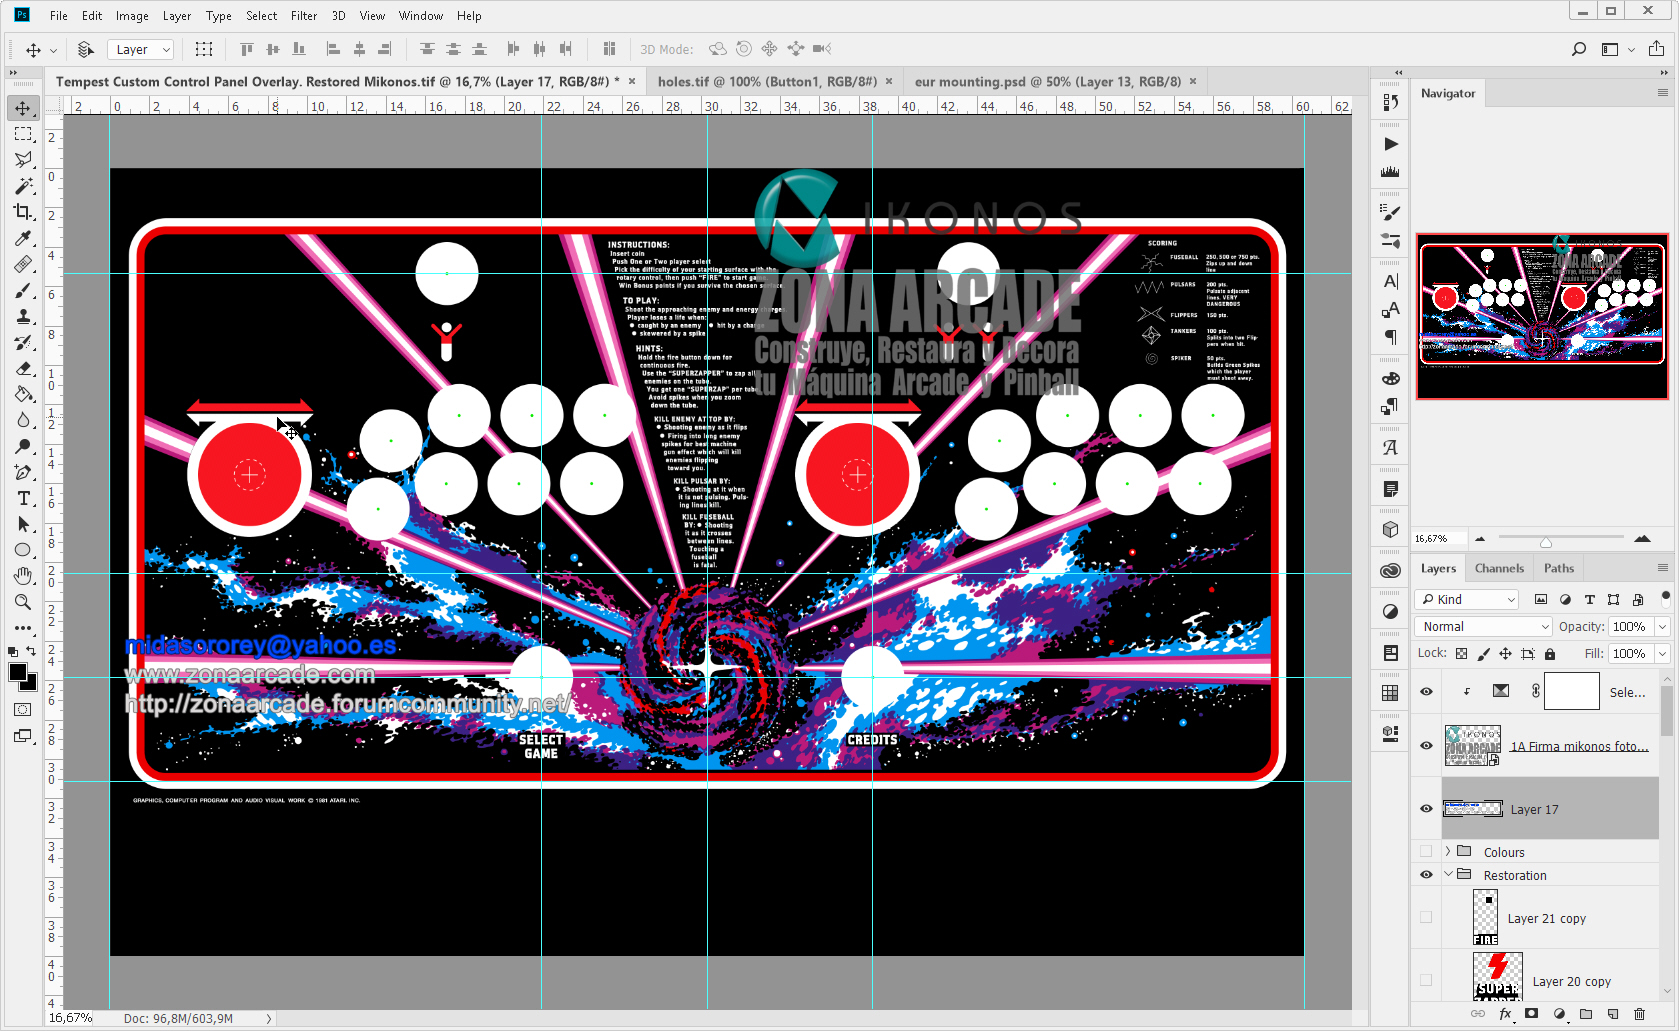Click the foreground color swatch

pyautogui.click(x=16, y=672)
